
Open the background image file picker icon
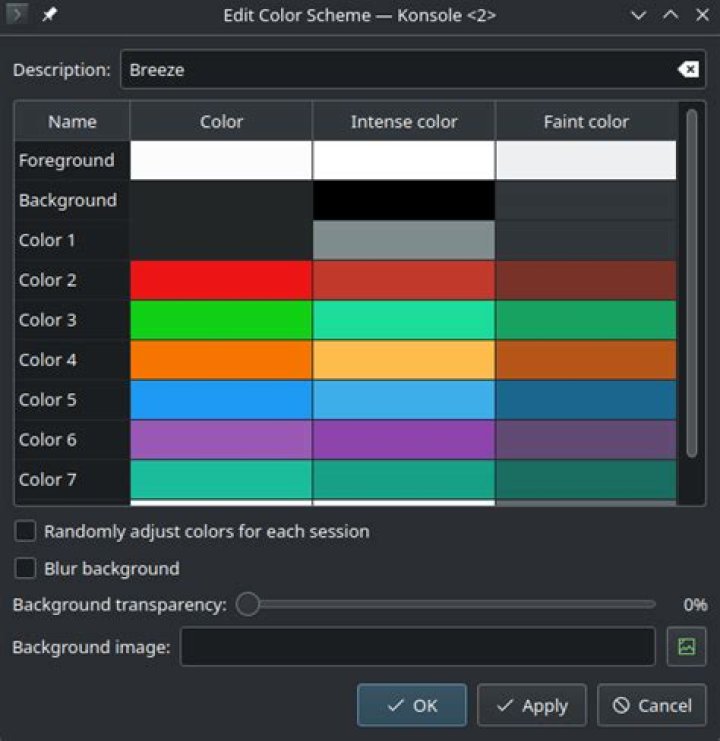[x=686, y=646]
